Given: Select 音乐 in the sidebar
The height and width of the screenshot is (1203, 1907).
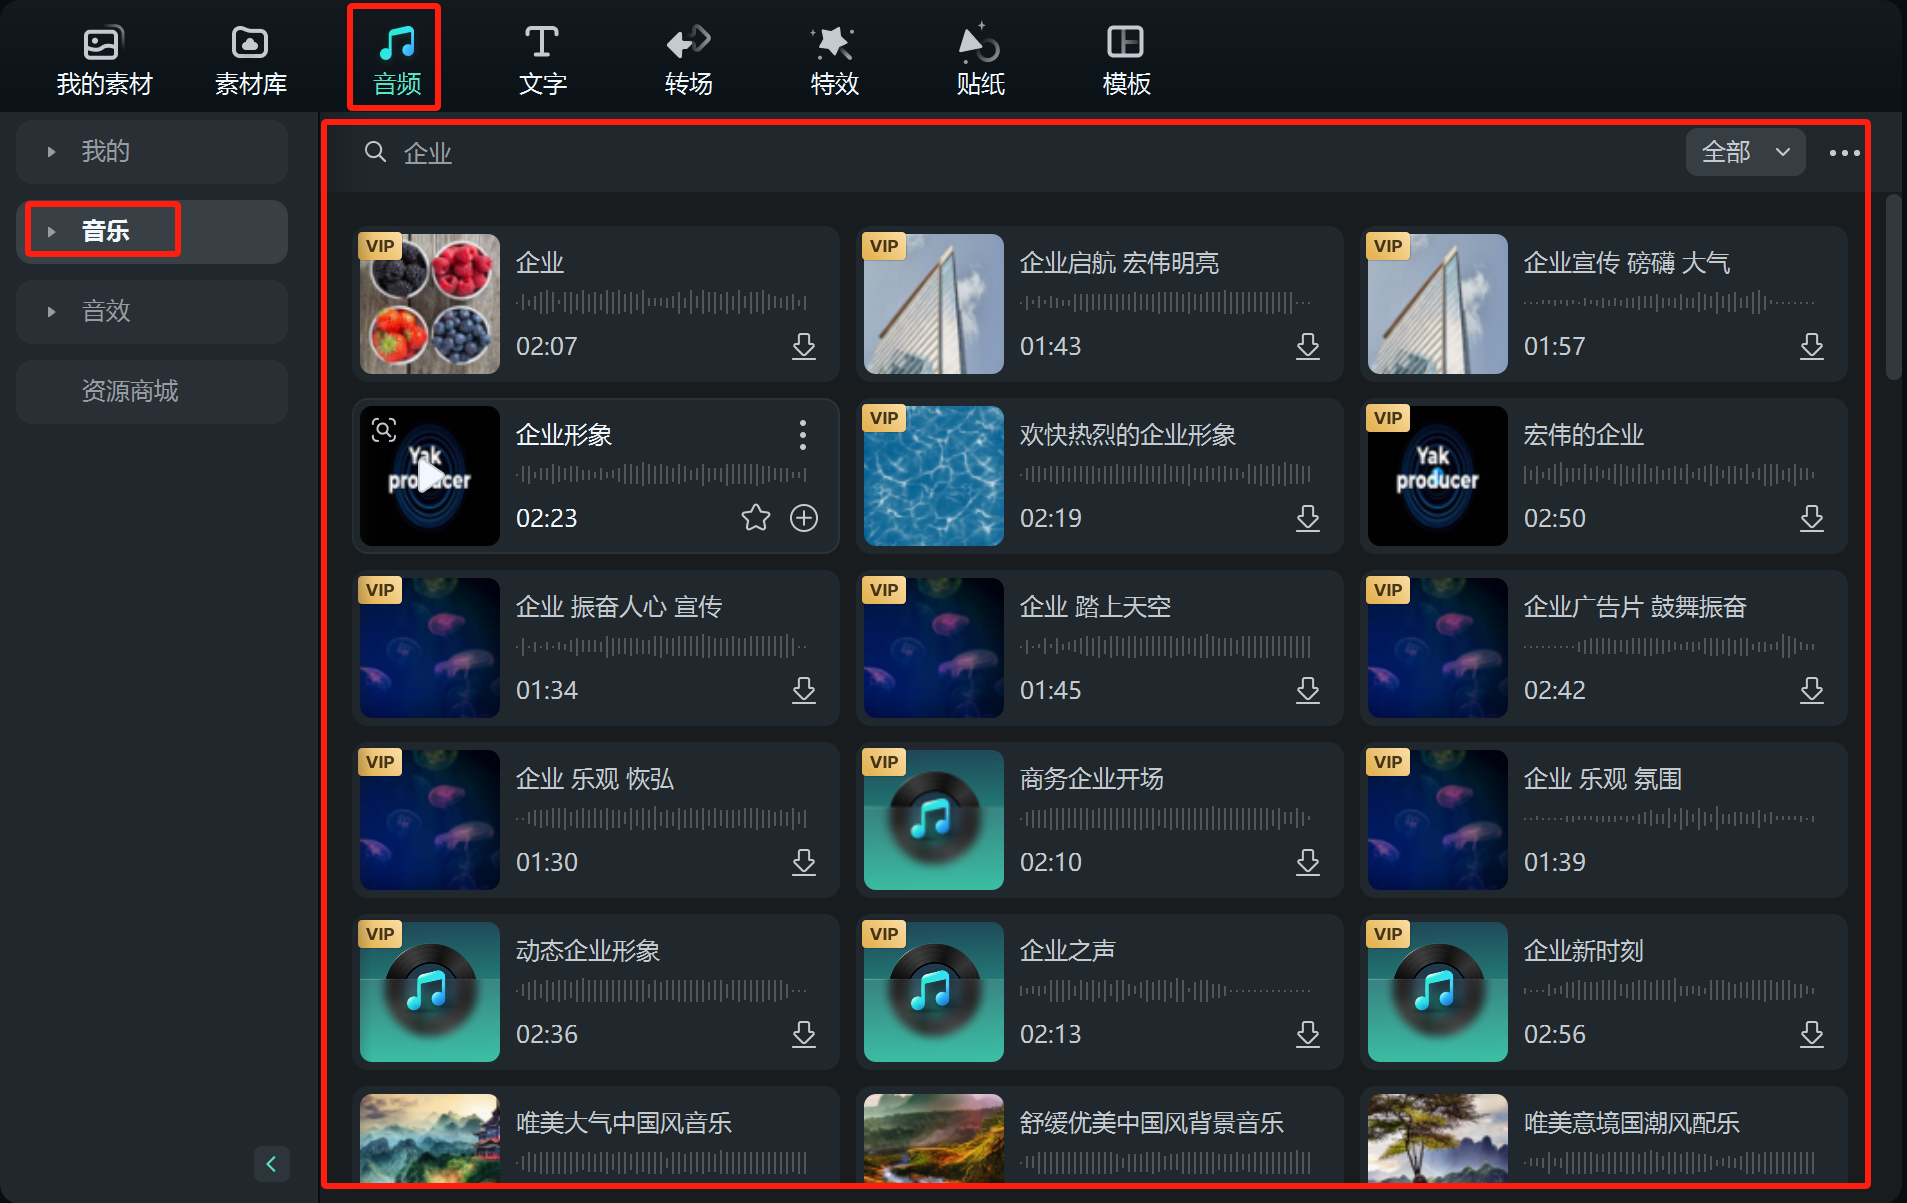Looking at the screenshot, I should click(105, 230).
